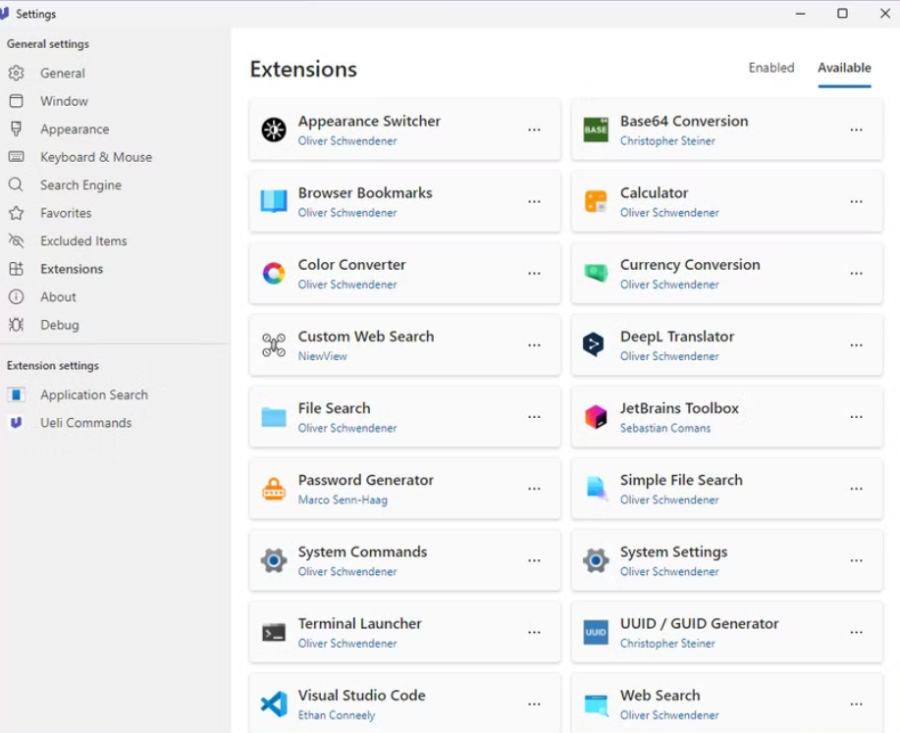Click the JetBrains Toolbox icon
Image resolution: width=900 pixels, height=733 pixels.
[595, 417]
